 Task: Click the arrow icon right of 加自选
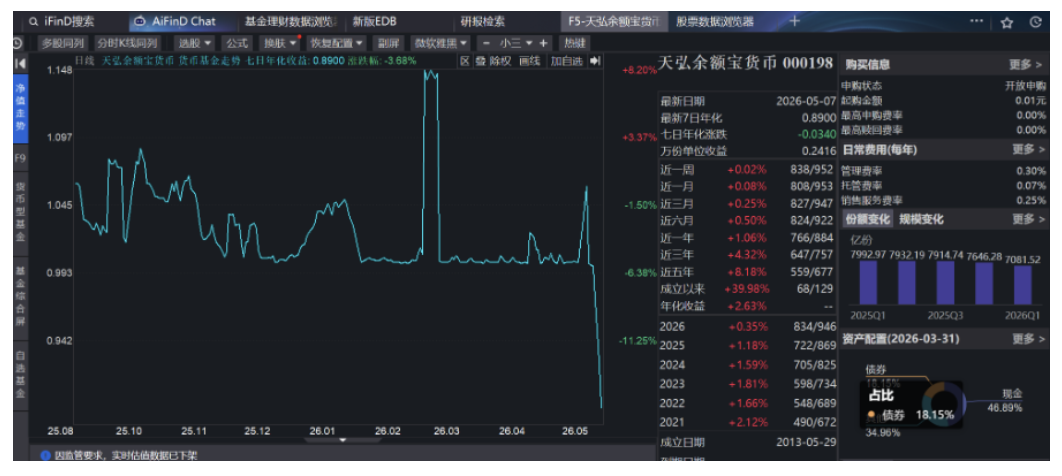(595, 61)
